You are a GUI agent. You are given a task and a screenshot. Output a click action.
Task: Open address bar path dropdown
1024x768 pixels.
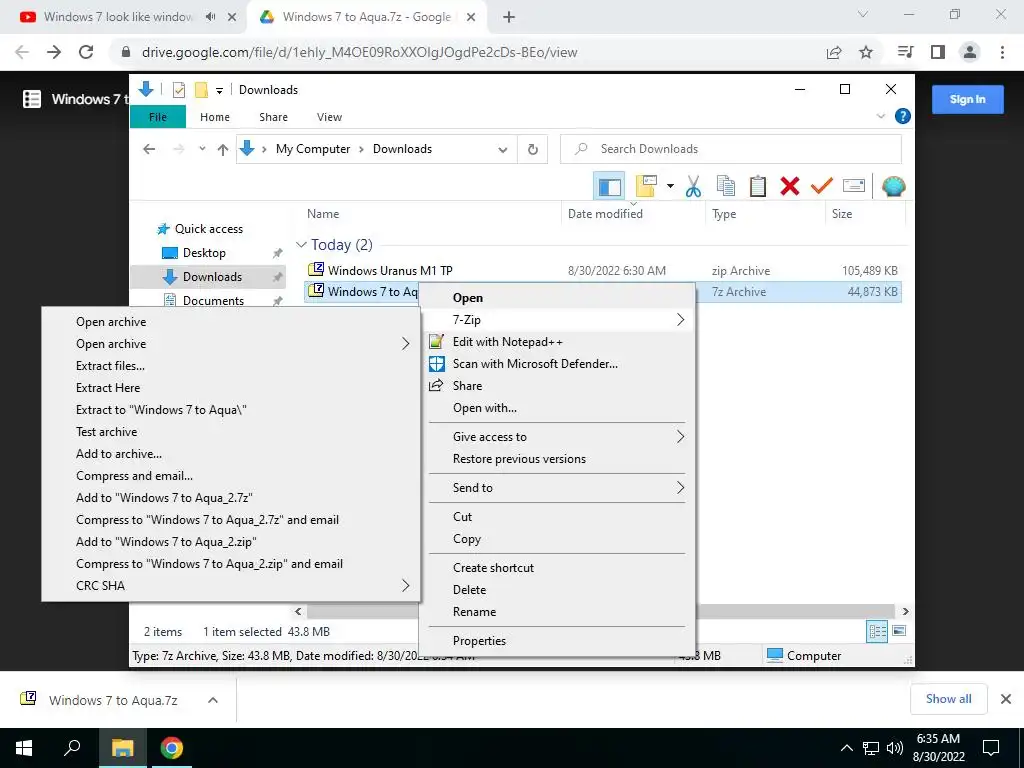[x=503, y=150]
